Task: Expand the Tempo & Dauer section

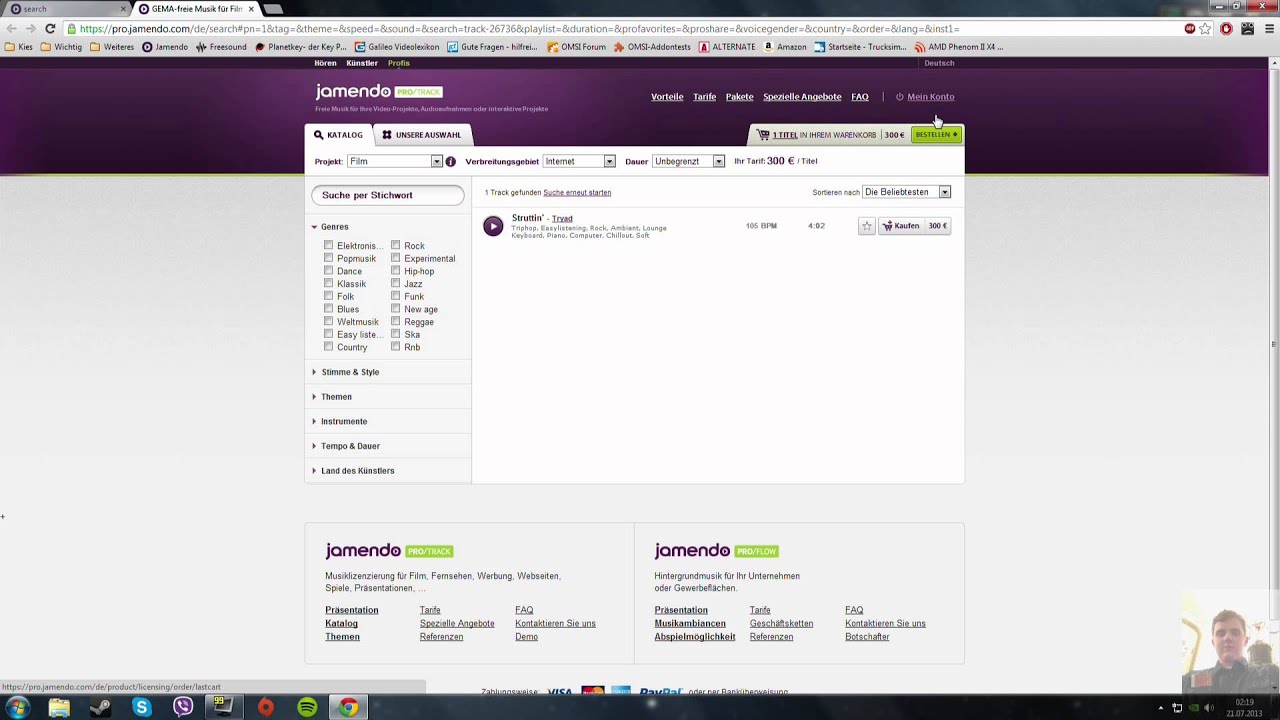Action: 346,446
